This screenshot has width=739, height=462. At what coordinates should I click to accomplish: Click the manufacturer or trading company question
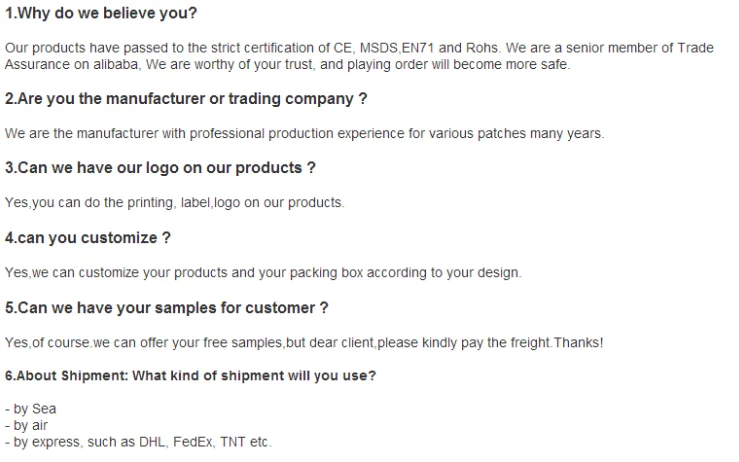(x=186, y=99)
